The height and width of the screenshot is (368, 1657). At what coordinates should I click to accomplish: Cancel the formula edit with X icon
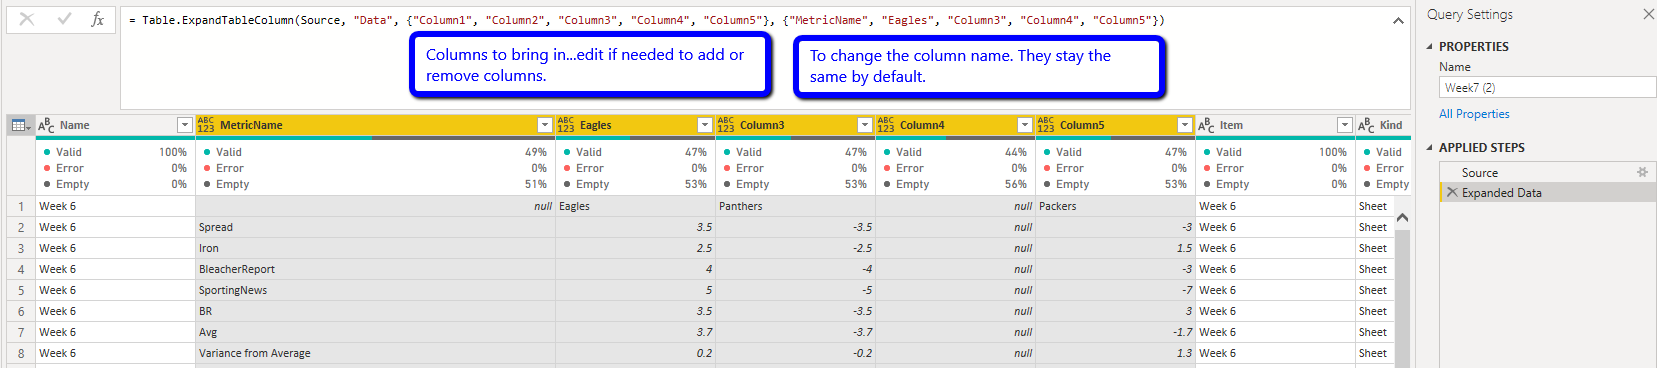point(27,19)
